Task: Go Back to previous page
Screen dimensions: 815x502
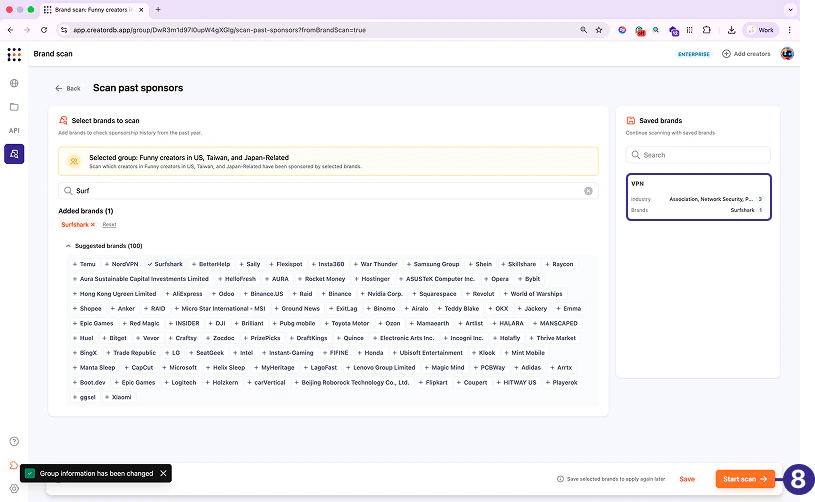Action: coord(68,88)
